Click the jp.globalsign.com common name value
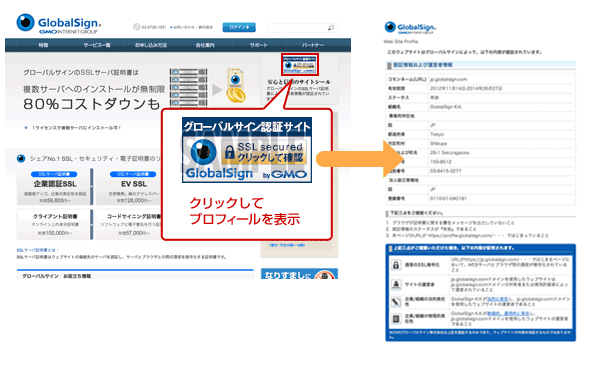This screenshot has height=365, width=600. click(448, 79)
